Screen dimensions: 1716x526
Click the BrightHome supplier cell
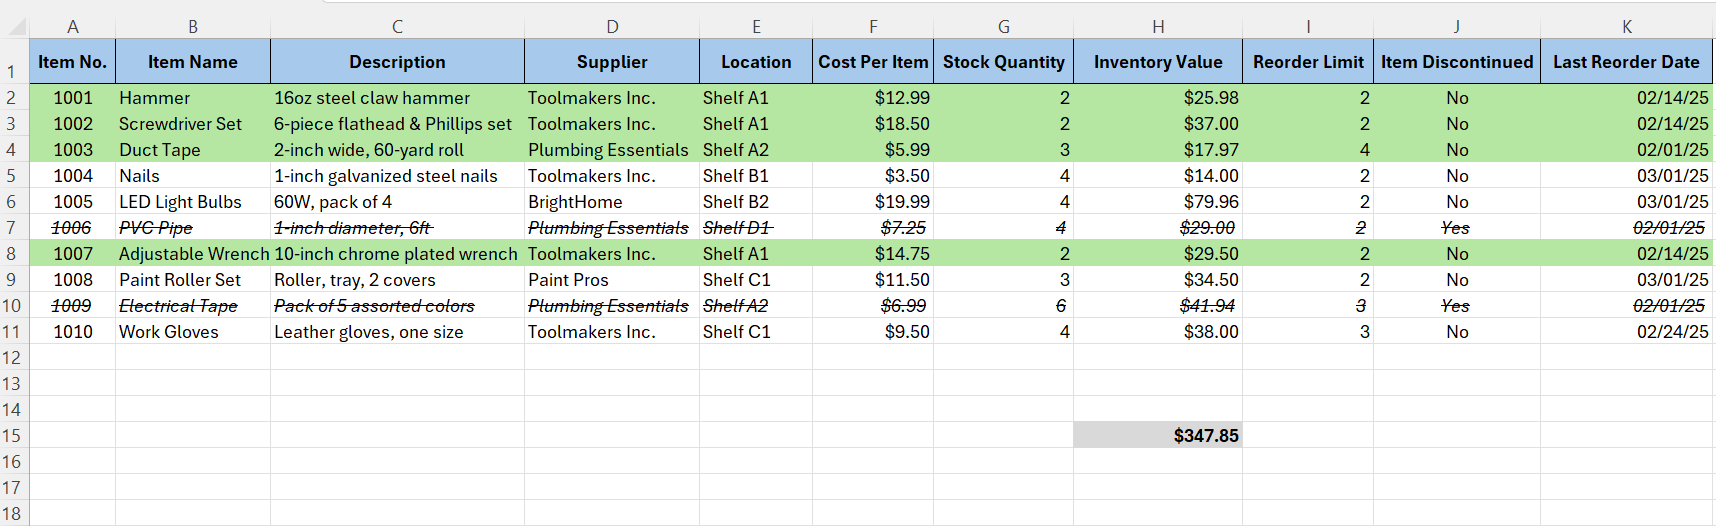point(611,202)
